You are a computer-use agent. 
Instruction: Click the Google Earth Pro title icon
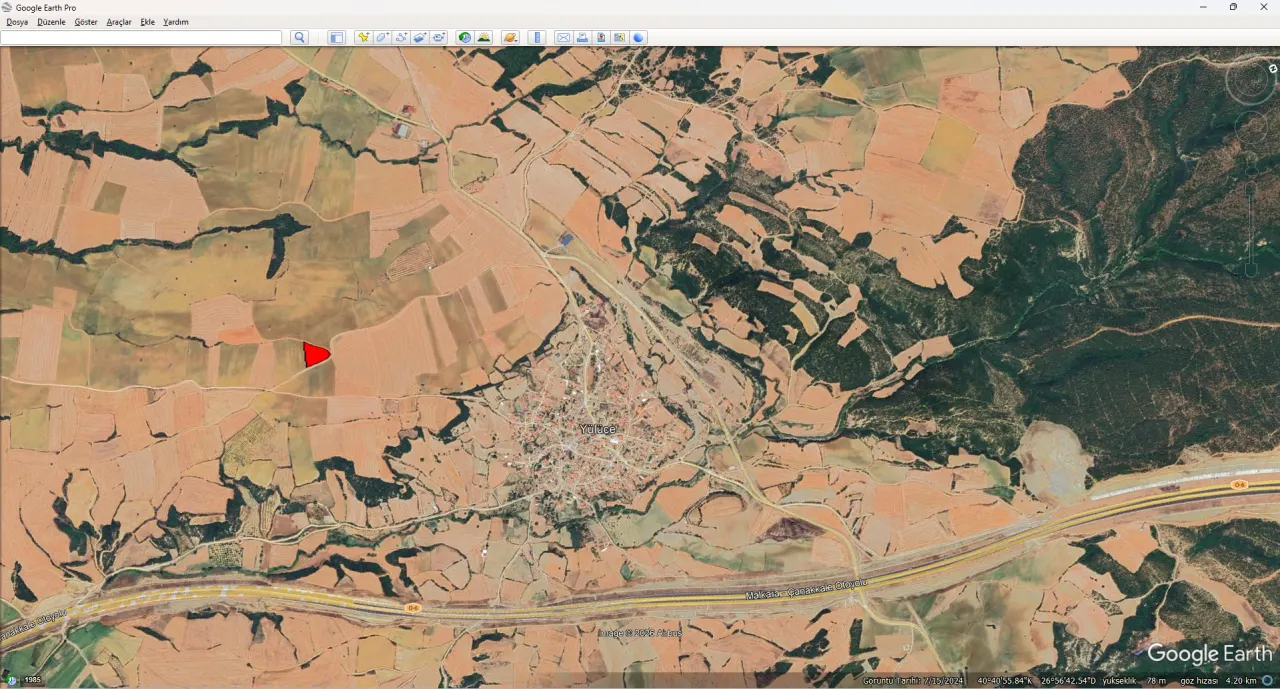[x=7, y=7]
